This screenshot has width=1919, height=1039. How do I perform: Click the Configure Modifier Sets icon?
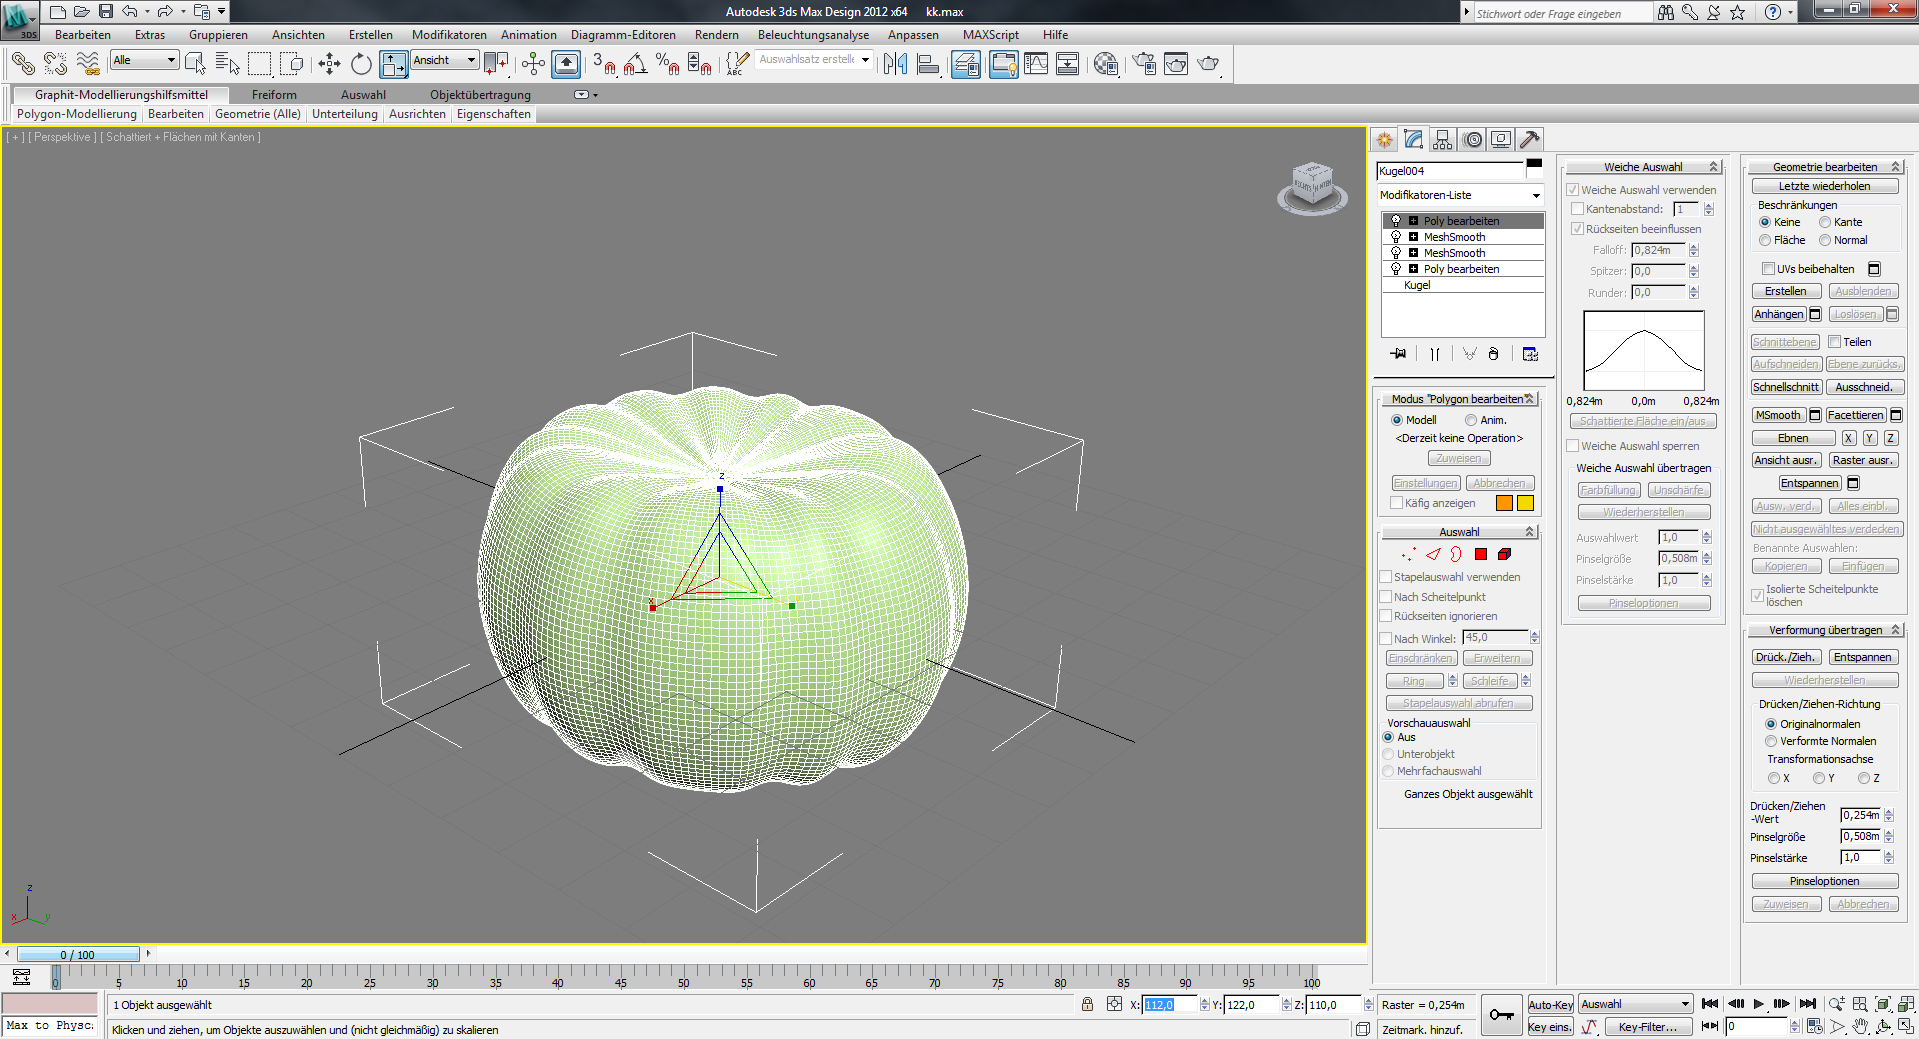click(x=1530, y=354)
